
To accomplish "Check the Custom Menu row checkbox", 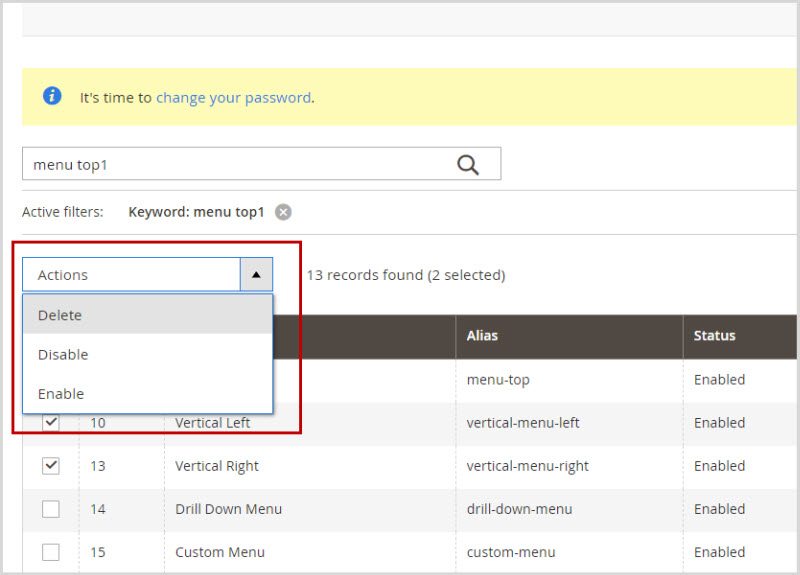I will tap(51, 552).
